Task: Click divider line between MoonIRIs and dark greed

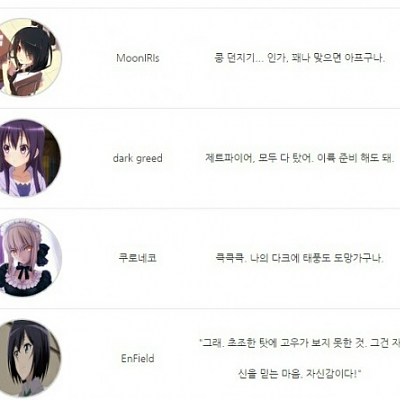Action: pyautogui.click(x=200, y=108)
